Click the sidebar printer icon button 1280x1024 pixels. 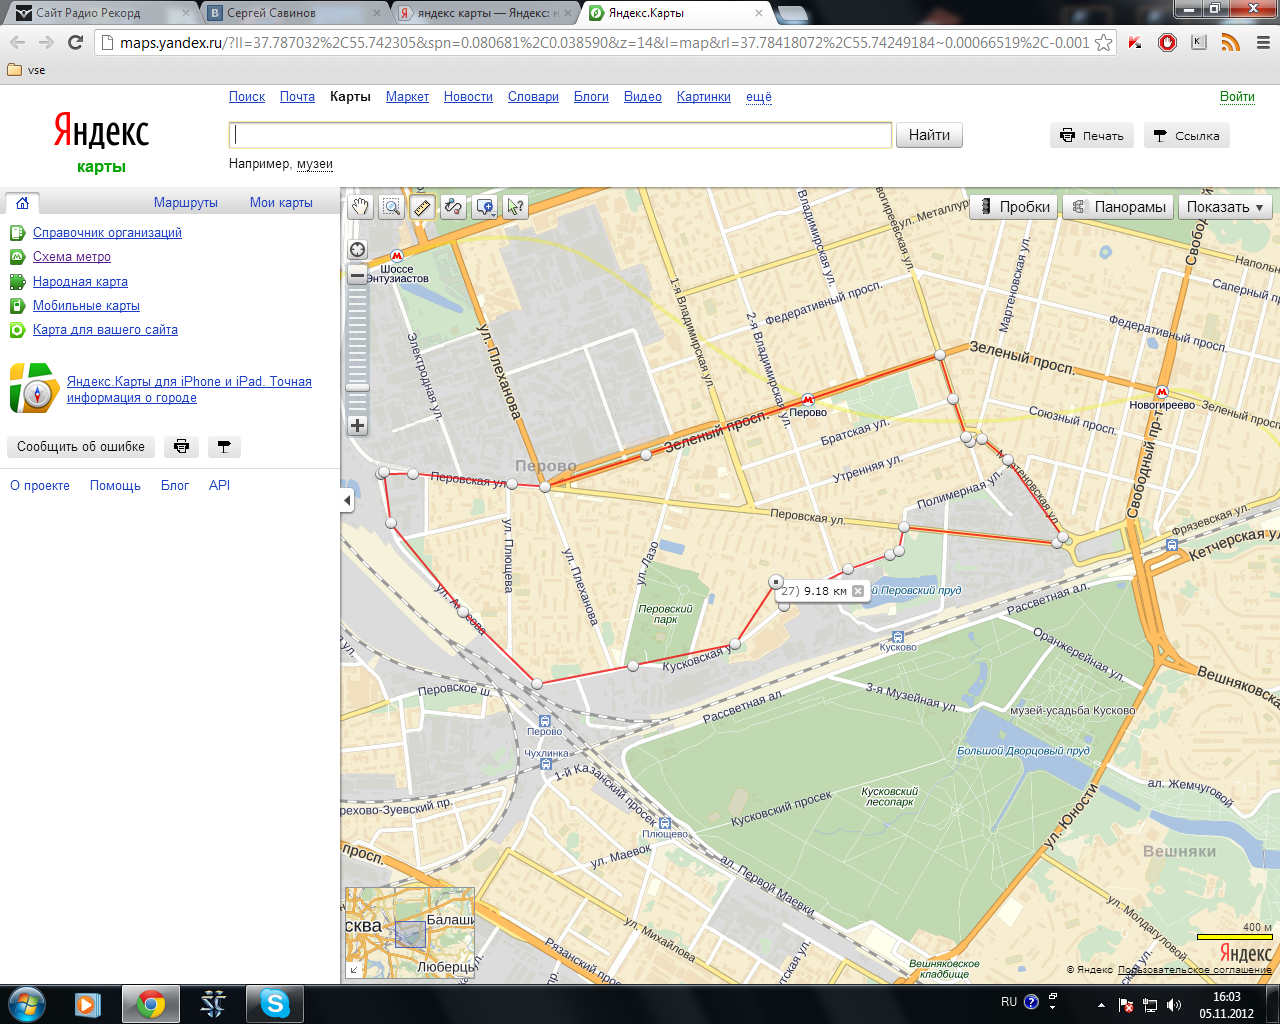click(181, 447)
